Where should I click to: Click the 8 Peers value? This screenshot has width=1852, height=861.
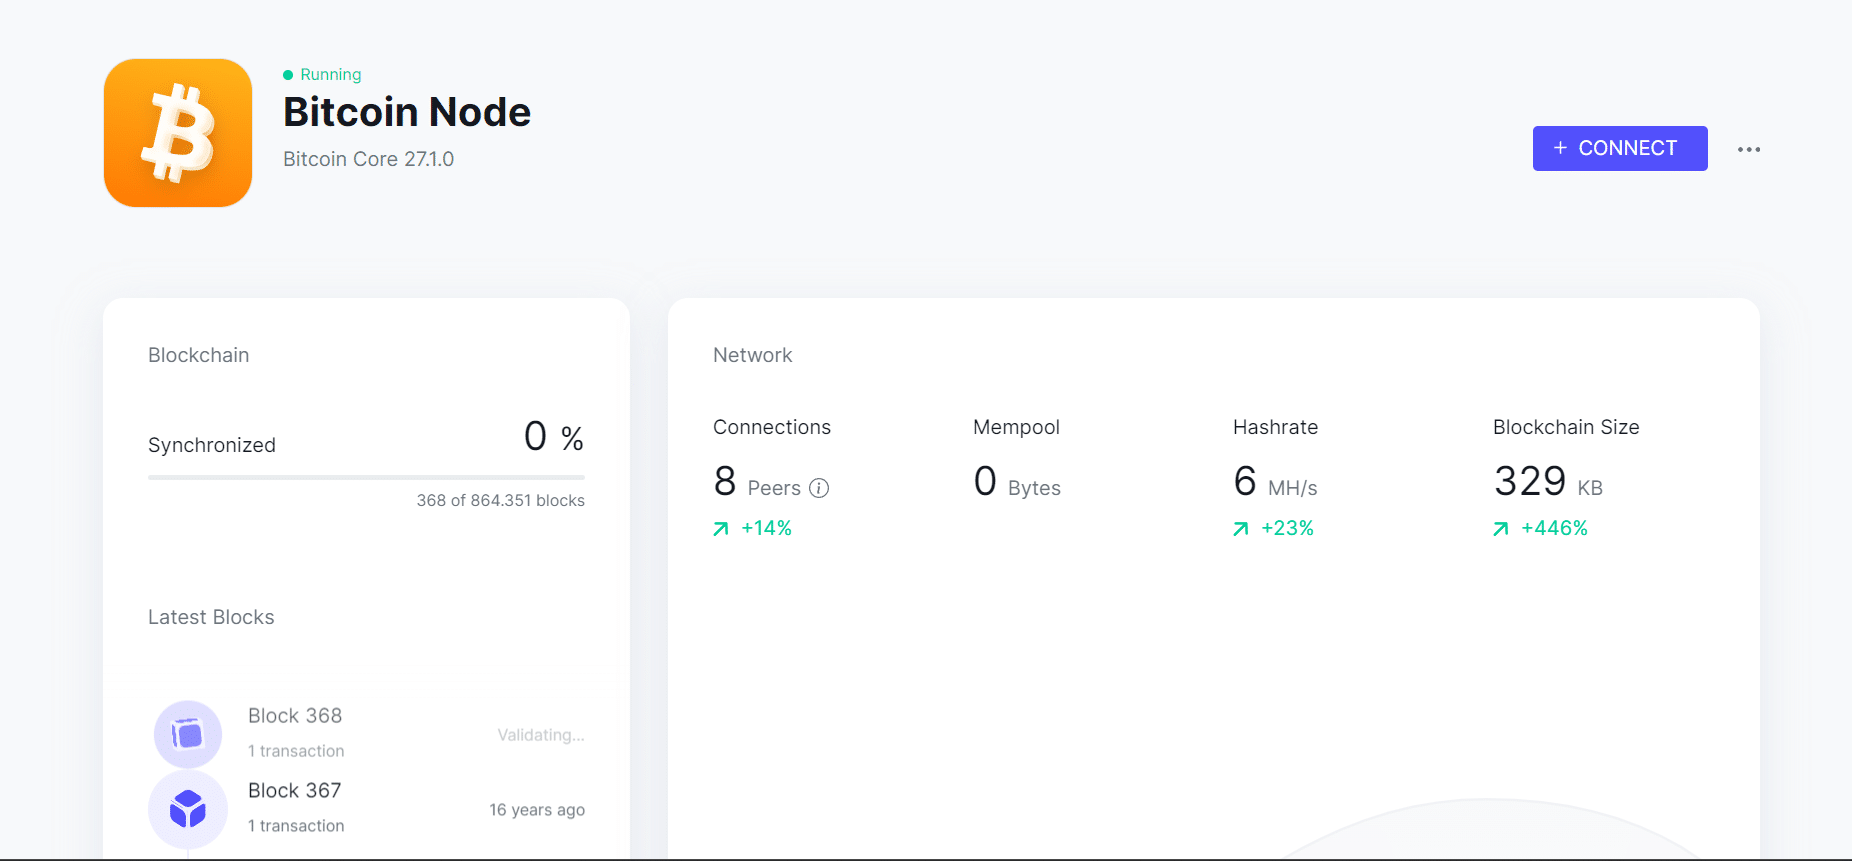pyautogui.click(x=758, y=482)
